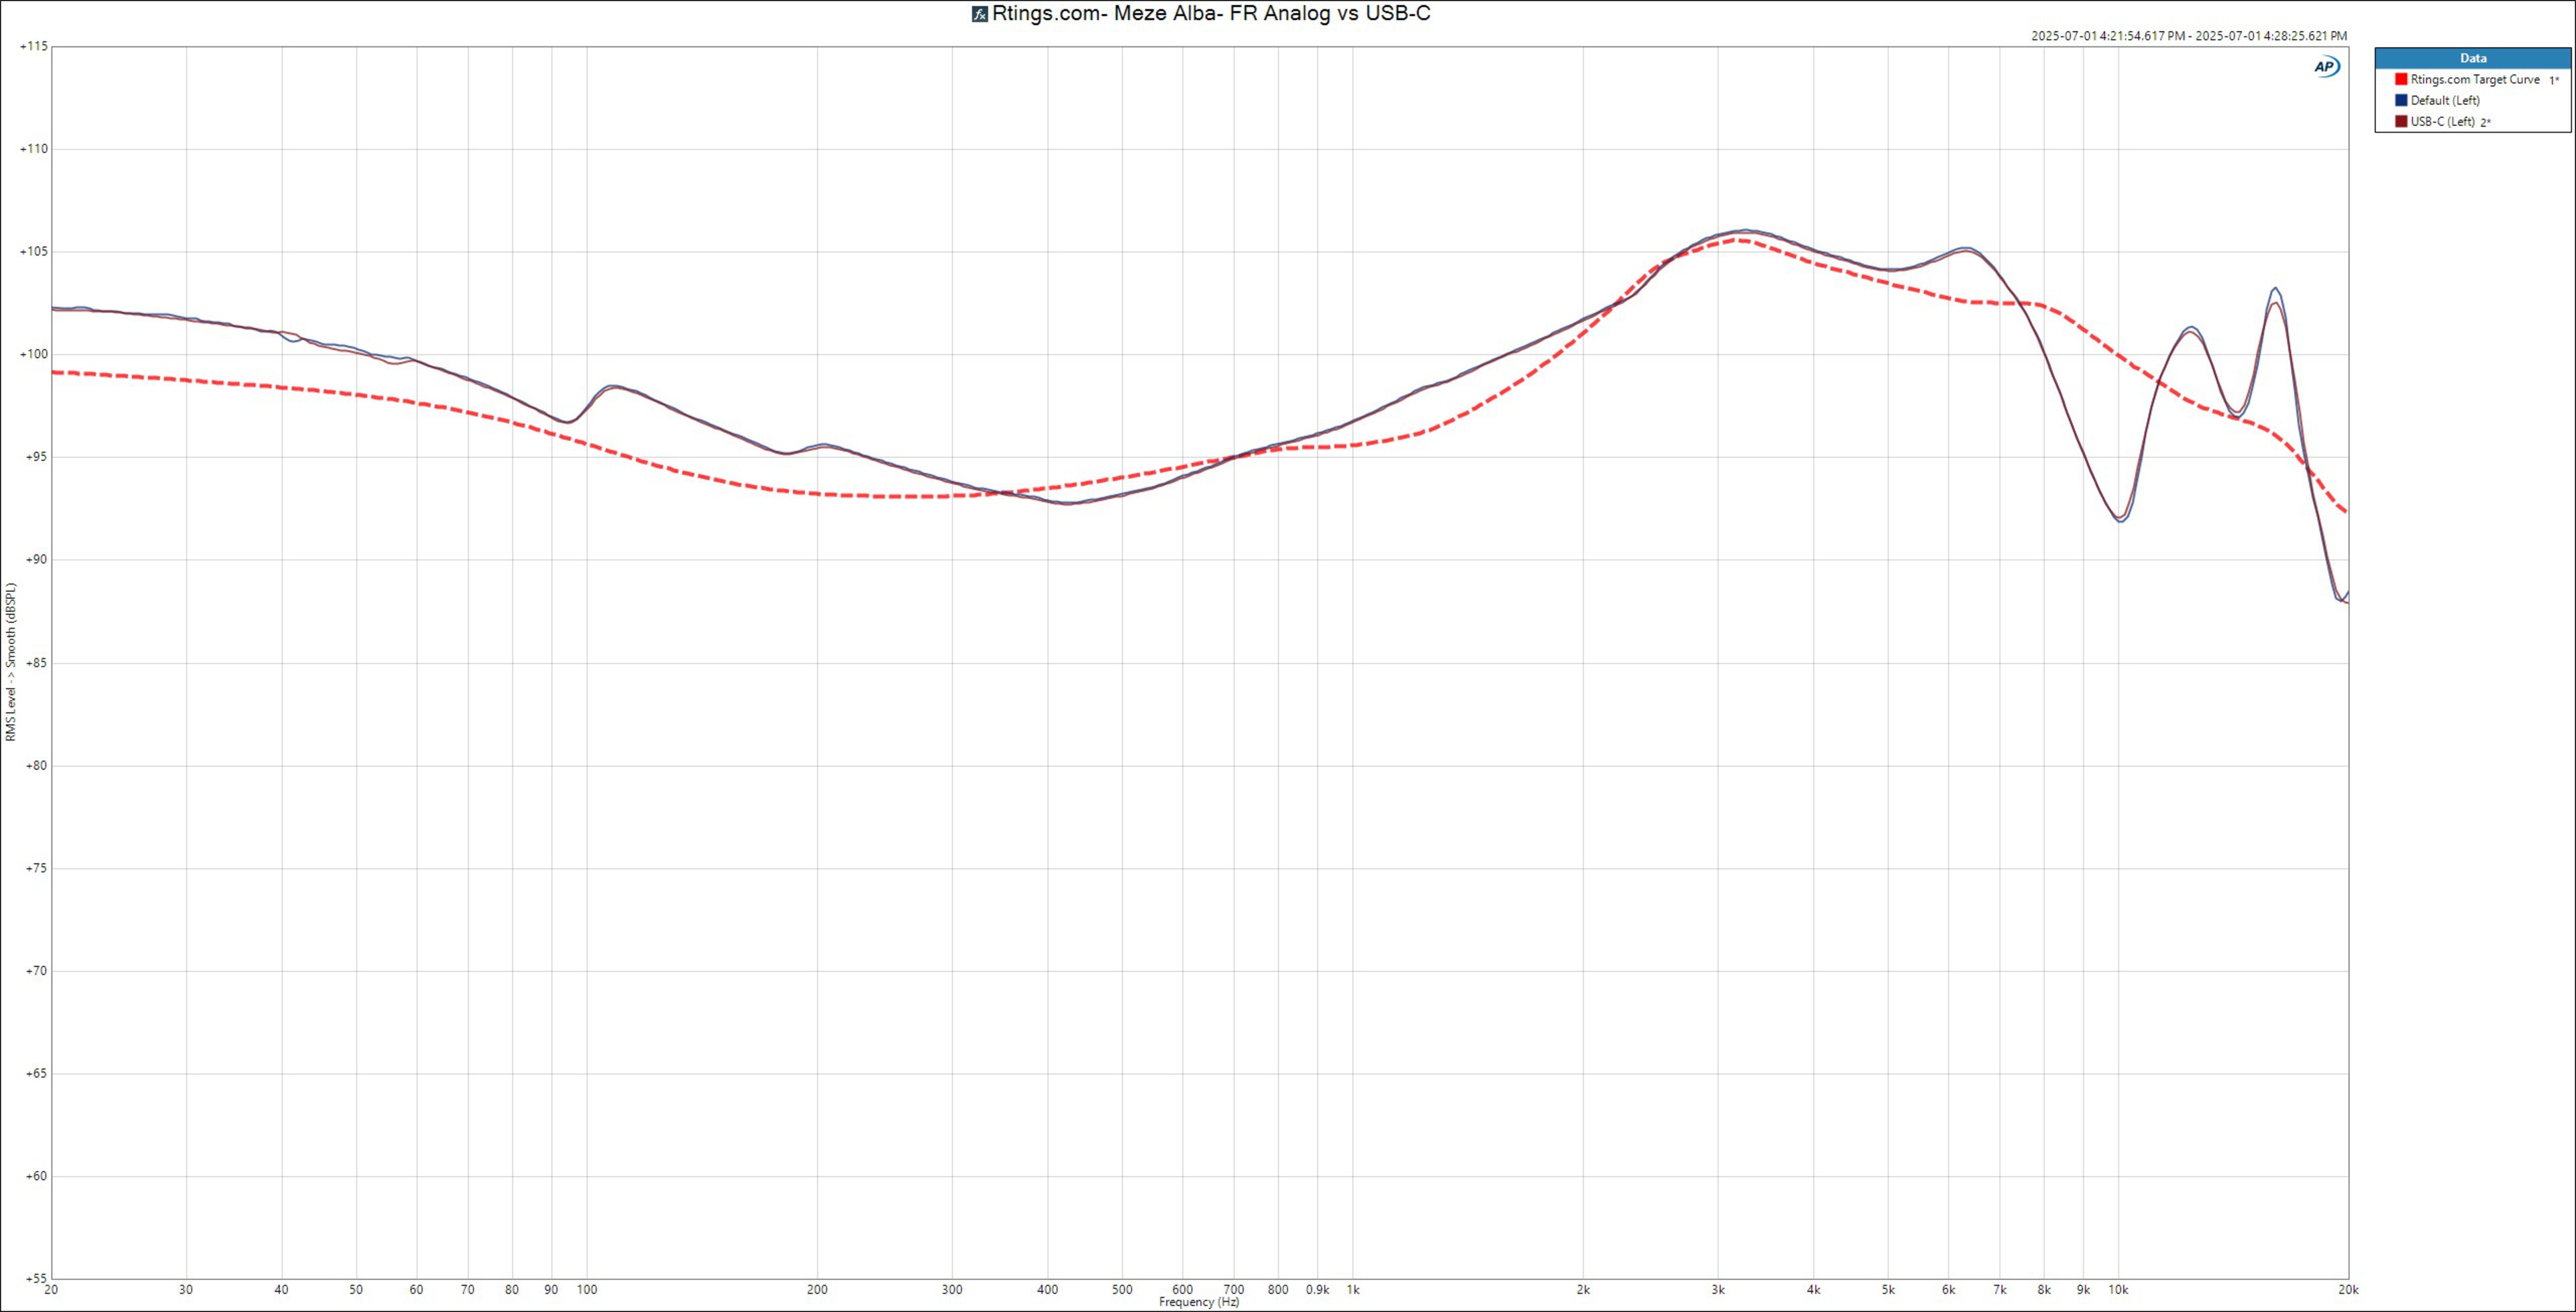2576x1312 pixels.
Task: Click the 100 Hz tick label
Action: pos(587,1290)
